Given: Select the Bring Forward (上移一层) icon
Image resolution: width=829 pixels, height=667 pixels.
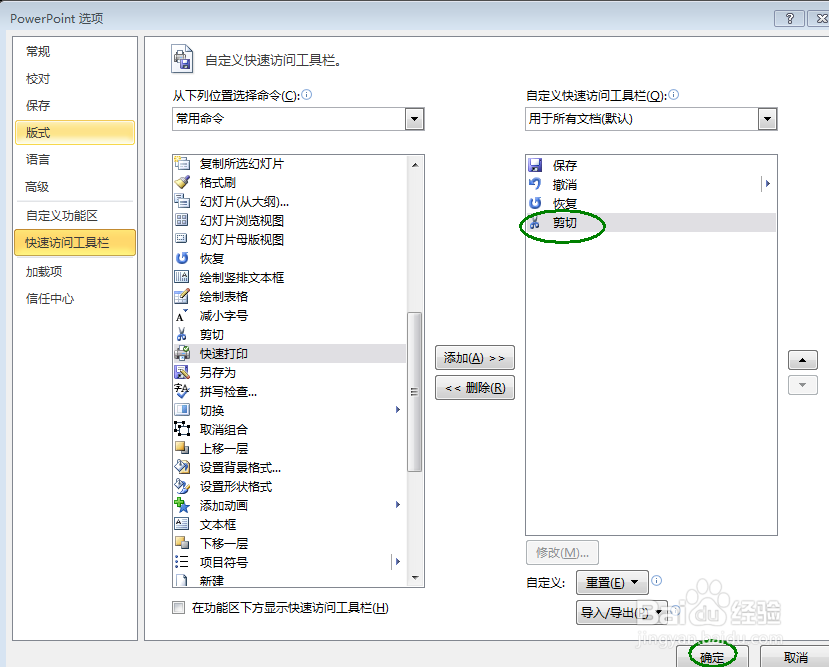Looking at the screenshot, I should coord(182,448).
